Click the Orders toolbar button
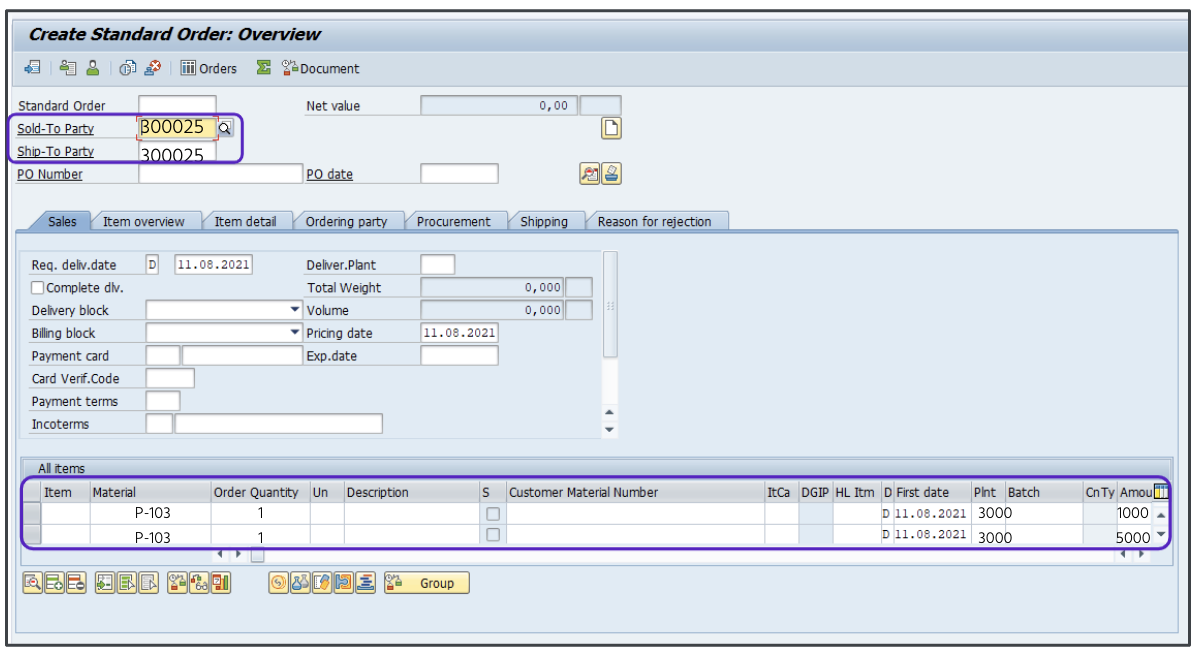The height and width of the screenshot is (654, 1200). pyautogui.click(x=209, y=68)
